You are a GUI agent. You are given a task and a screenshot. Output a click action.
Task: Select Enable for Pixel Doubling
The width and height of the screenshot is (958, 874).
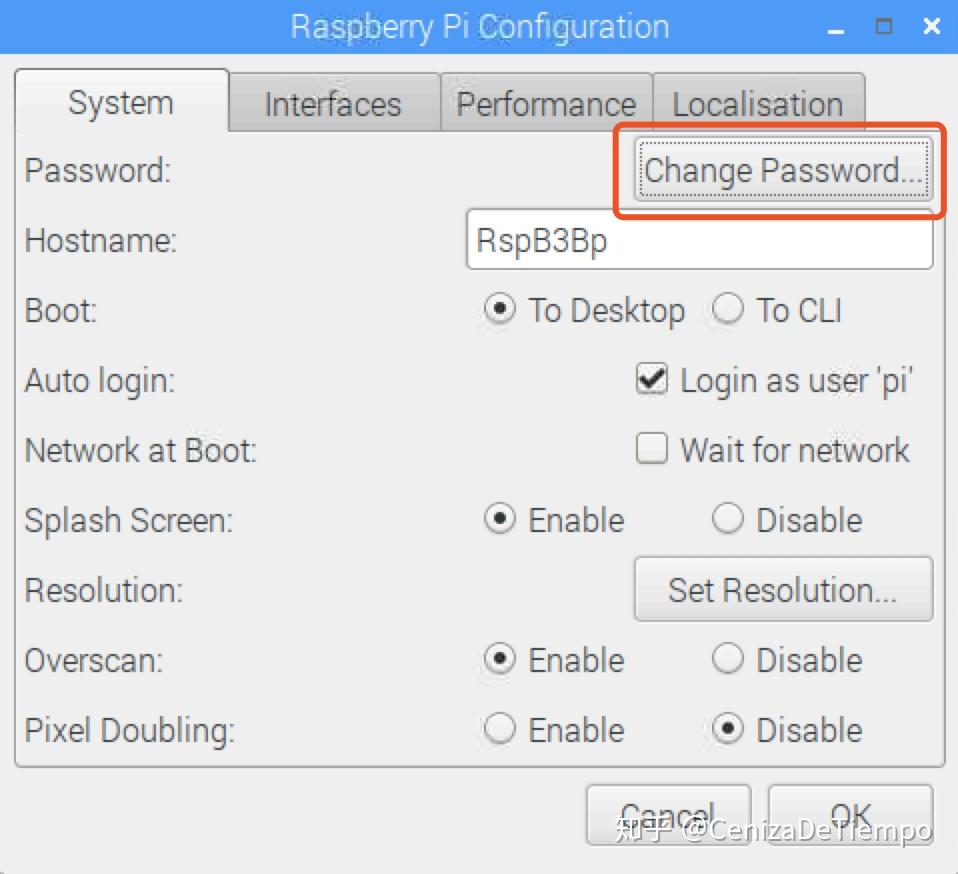tap(500, 730)
